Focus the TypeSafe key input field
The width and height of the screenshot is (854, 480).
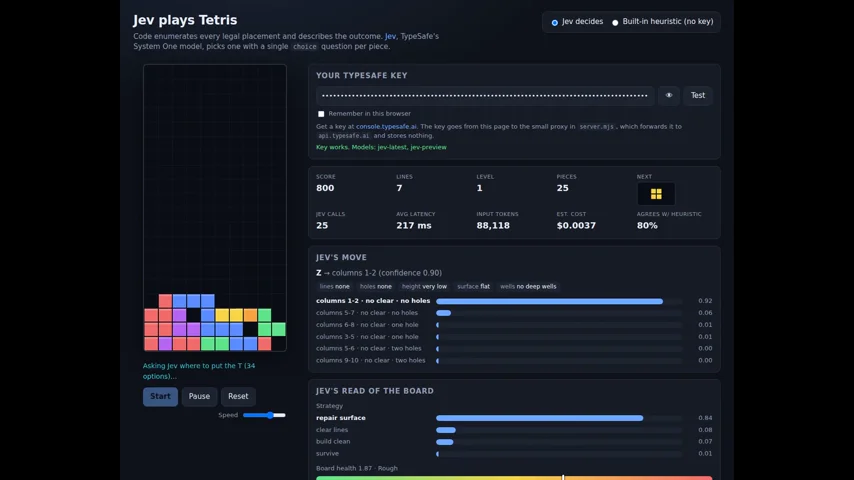(x=485, y=95)
